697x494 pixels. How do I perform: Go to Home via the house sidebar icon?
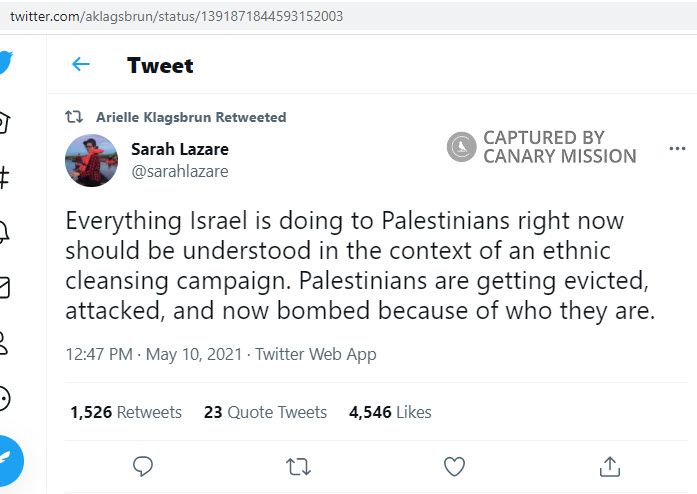[x=4, y=123]
